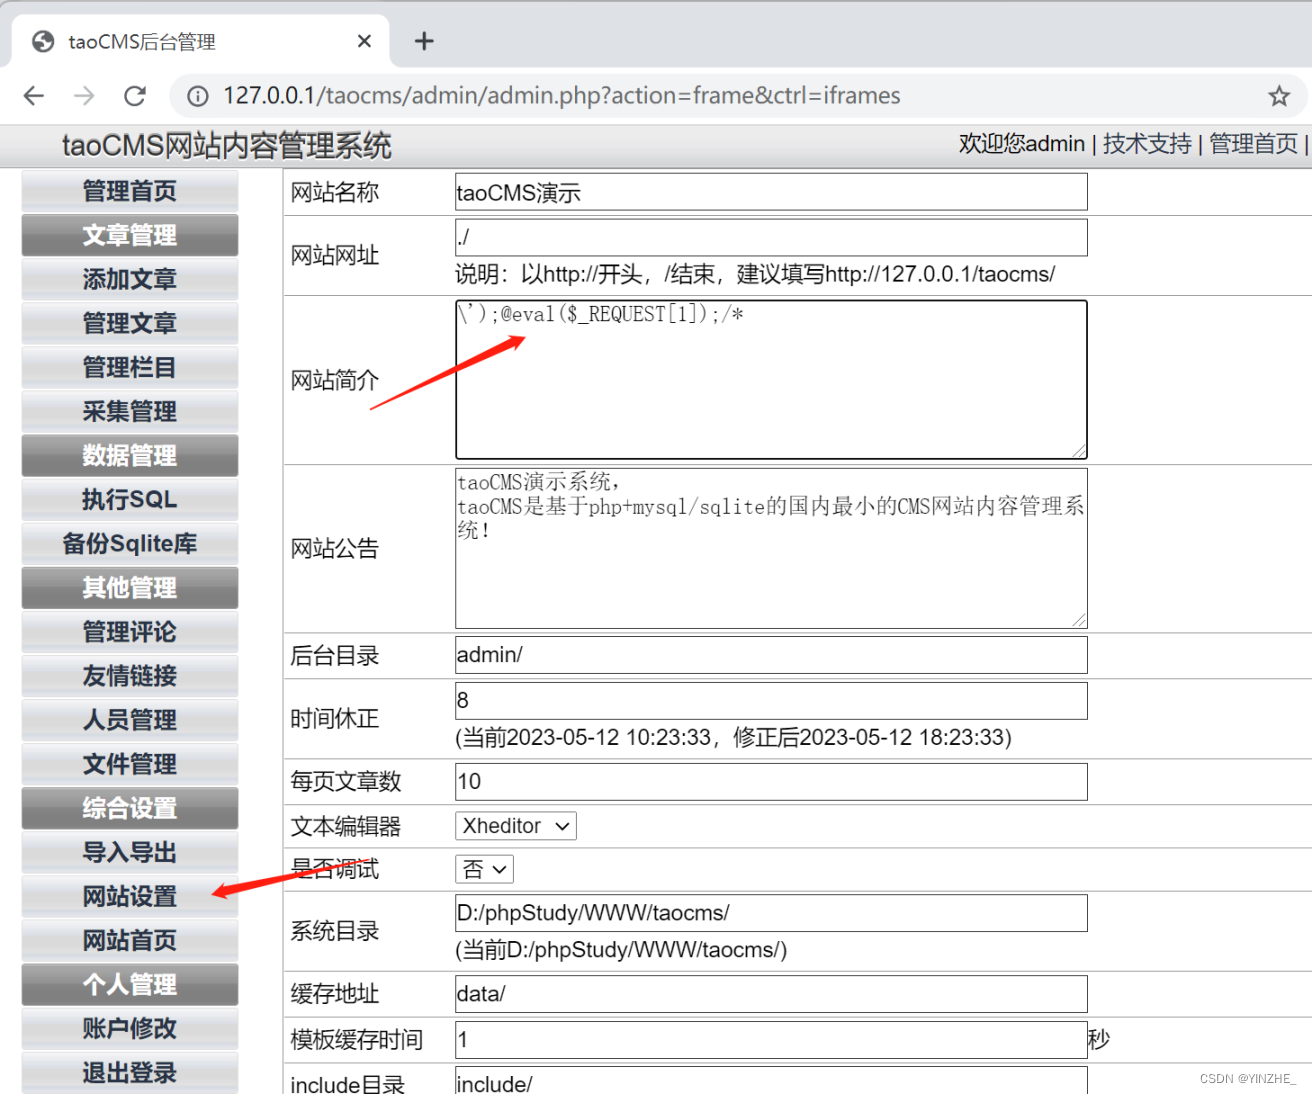This screenshot has height=1094, width=1312.
Task: Open 文件管理 in the sidebar
Action: point(130,764)
